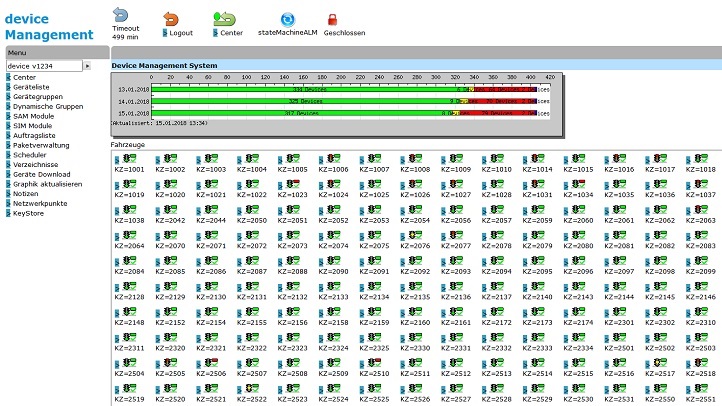This screenshot has height=406, width=722.
Task: Click the orange Logout arrow icon
Action: pos(172,18)
